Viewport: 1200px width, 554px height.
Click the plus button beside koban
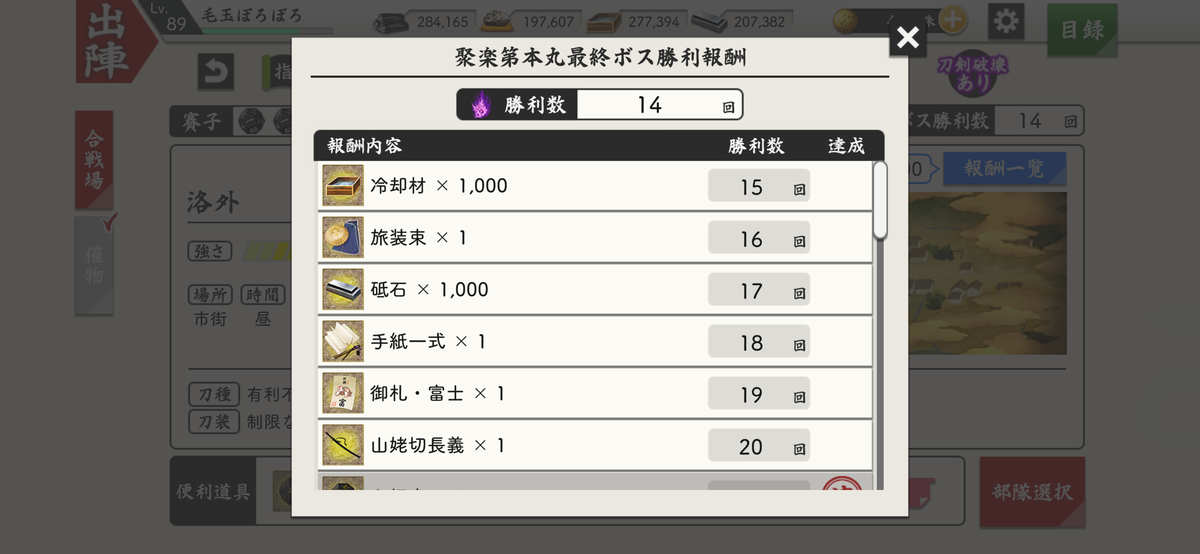pyautogui.click(x=953, y=20)
